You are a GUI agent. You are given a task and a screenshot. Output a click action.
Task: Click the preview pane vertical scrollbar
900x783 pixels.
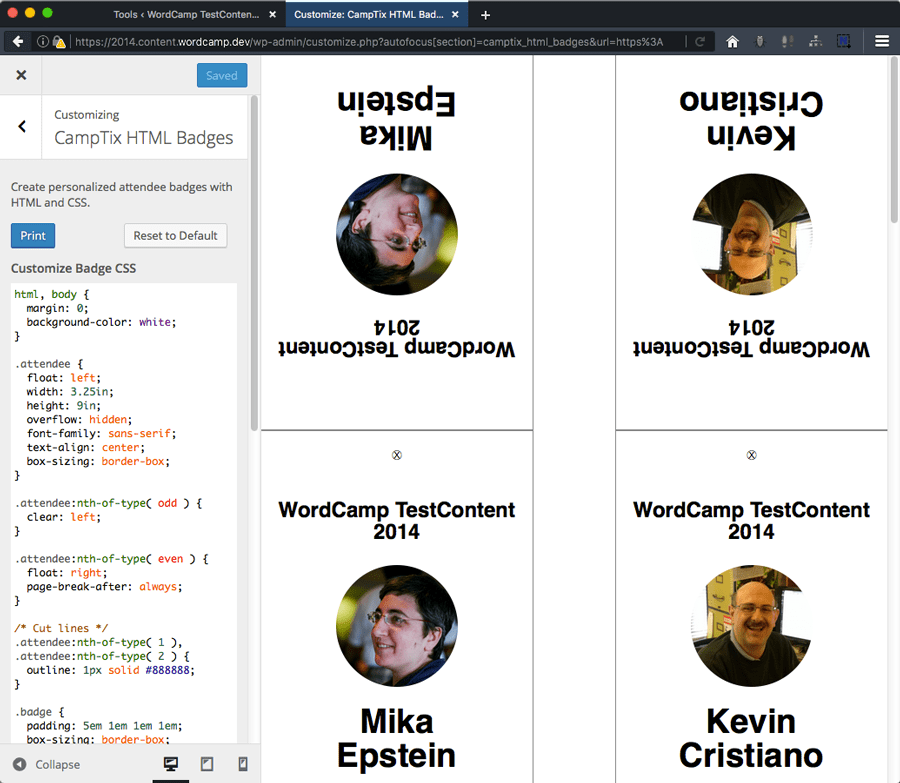(x=894, y=139)
